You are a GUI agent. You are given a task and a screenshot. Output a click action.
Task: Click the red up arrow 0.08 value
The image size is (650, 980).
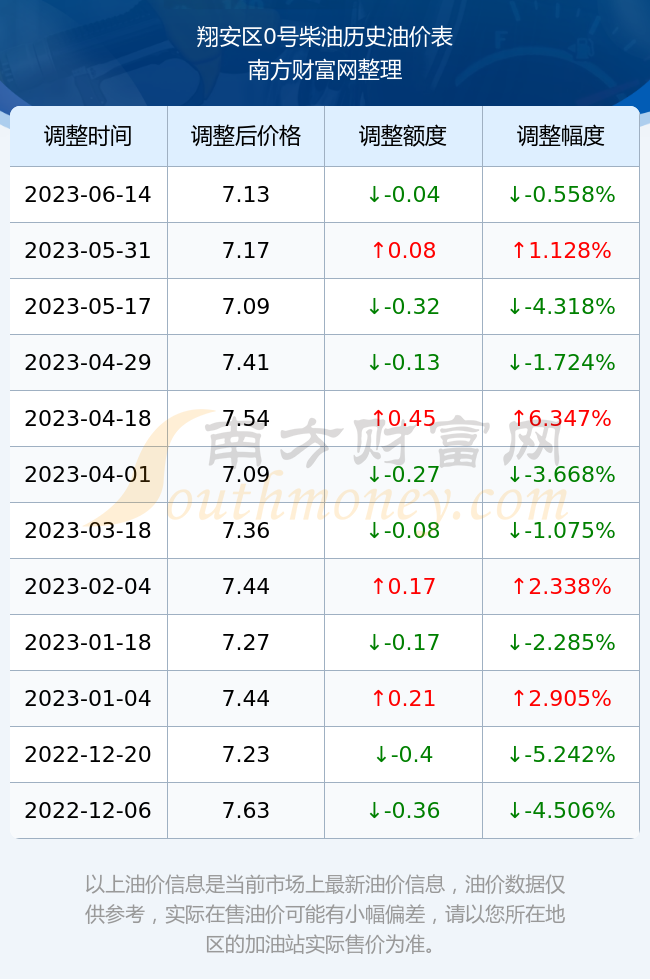click(403, 251)
